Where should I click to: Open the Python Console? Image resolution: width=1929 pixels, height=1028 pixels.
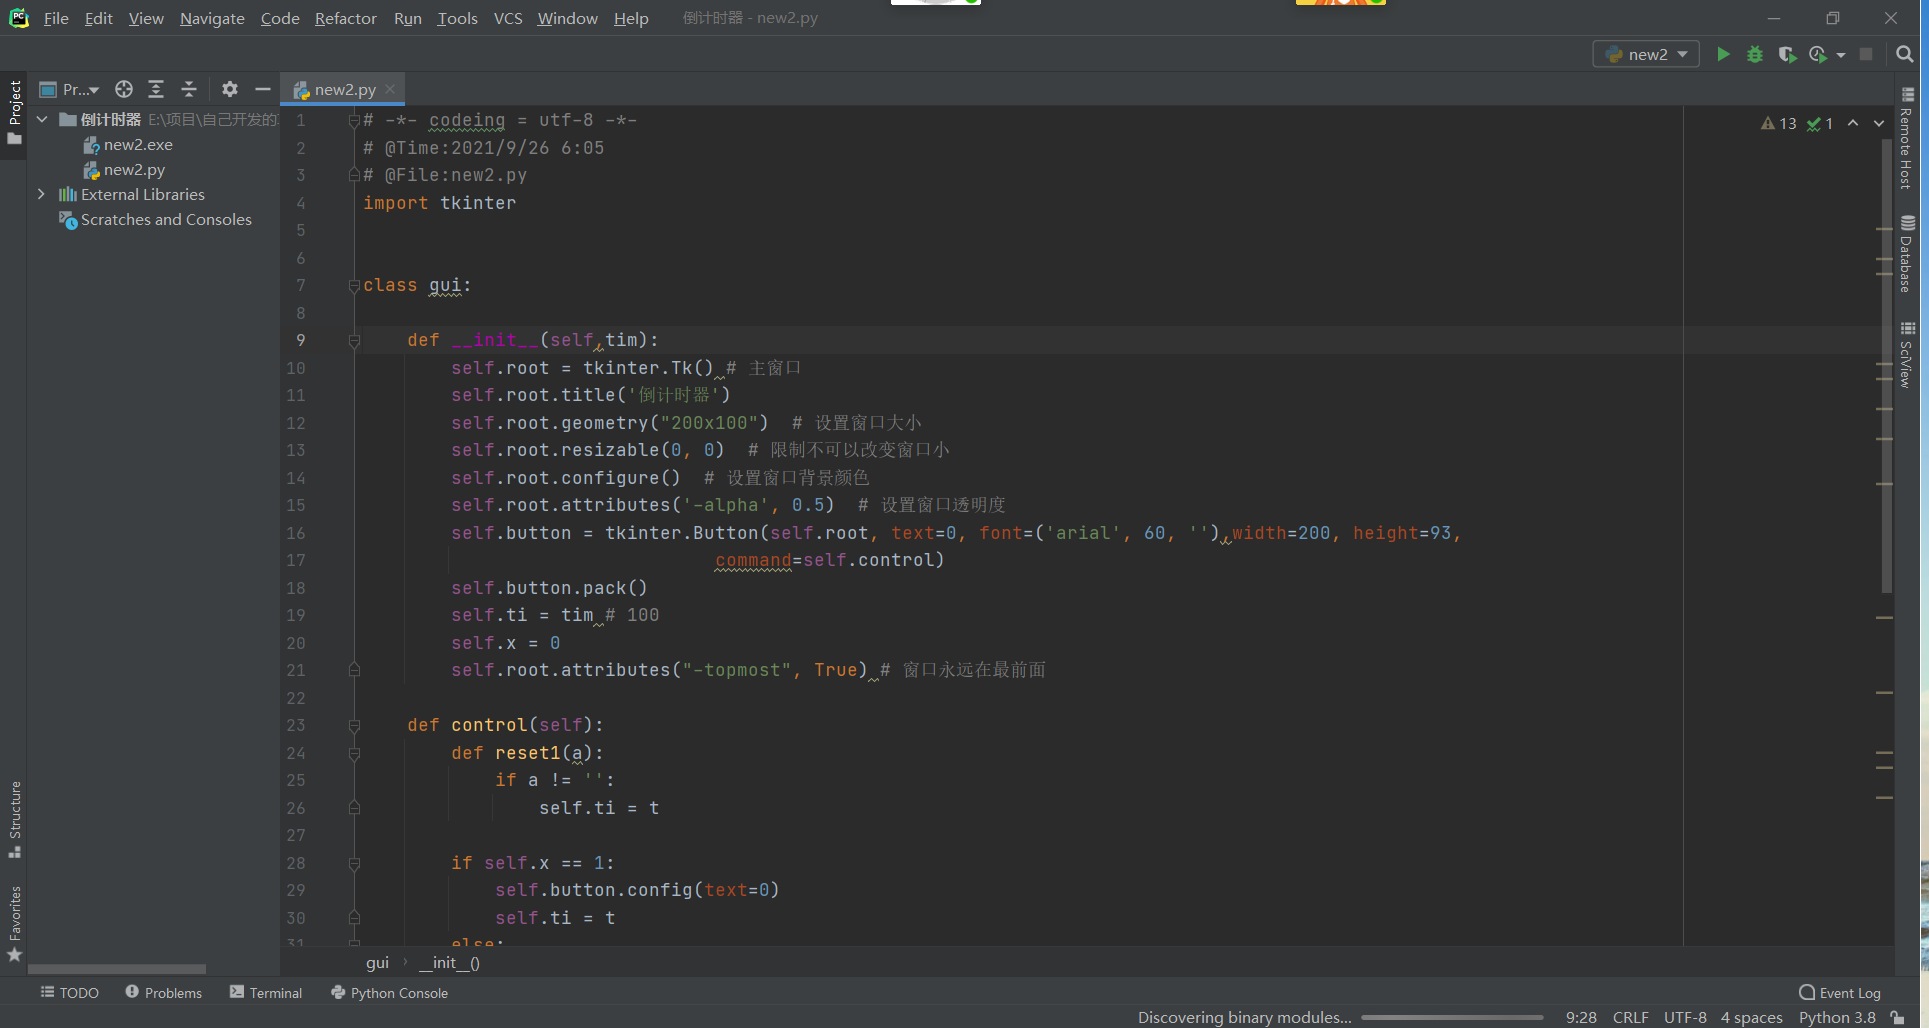(x=389, y=992)
